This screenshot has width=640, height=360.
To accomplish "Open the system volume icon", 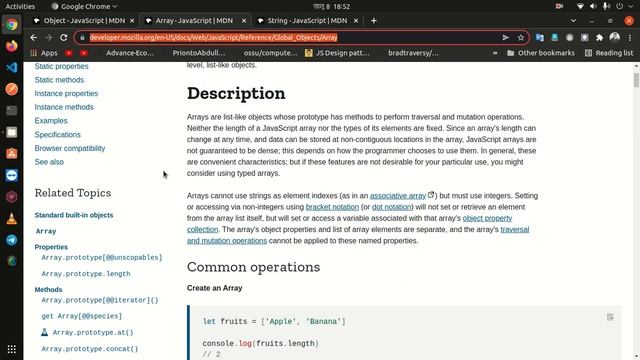I will (593, 7).
